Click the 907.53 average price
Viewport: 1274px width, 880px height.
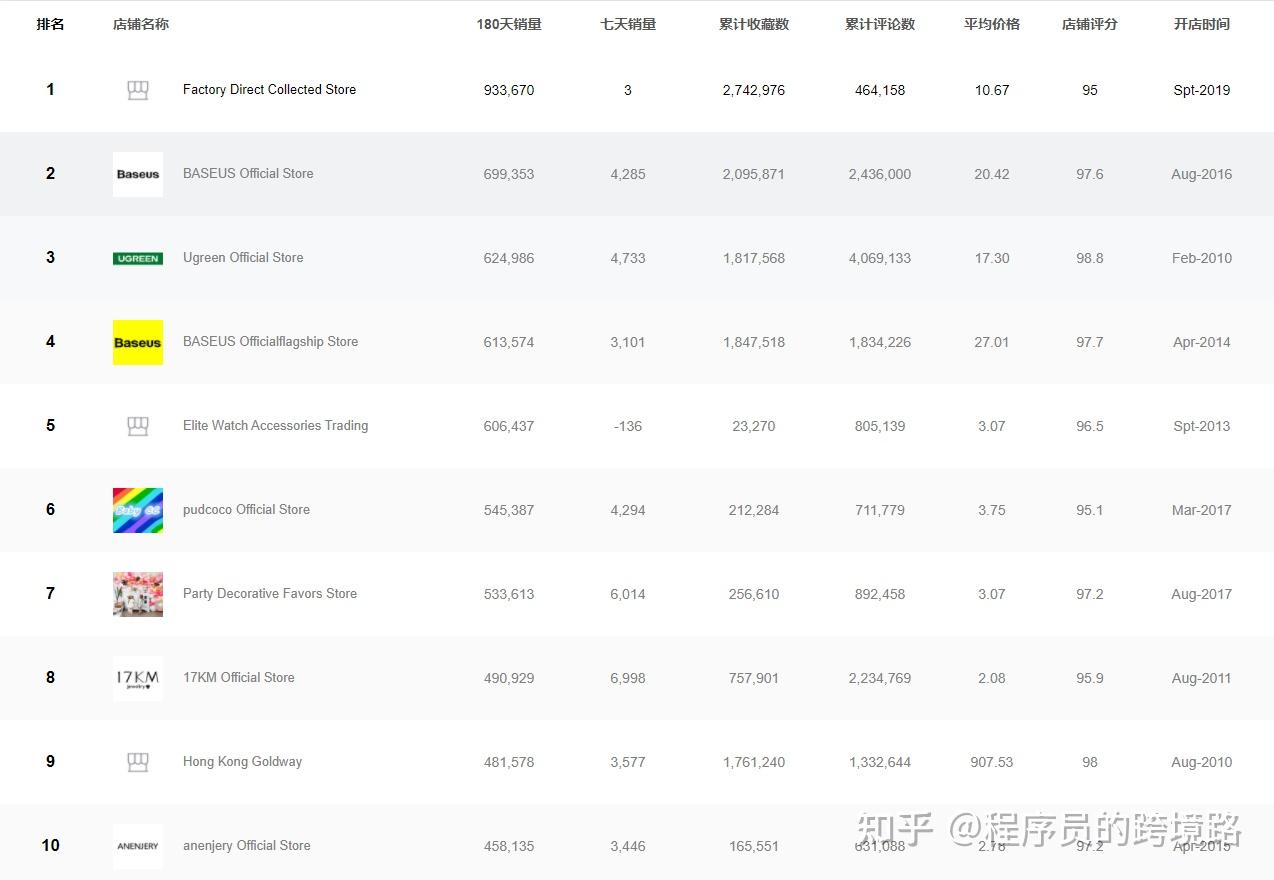pyautogui.click(x=992, y=762)
